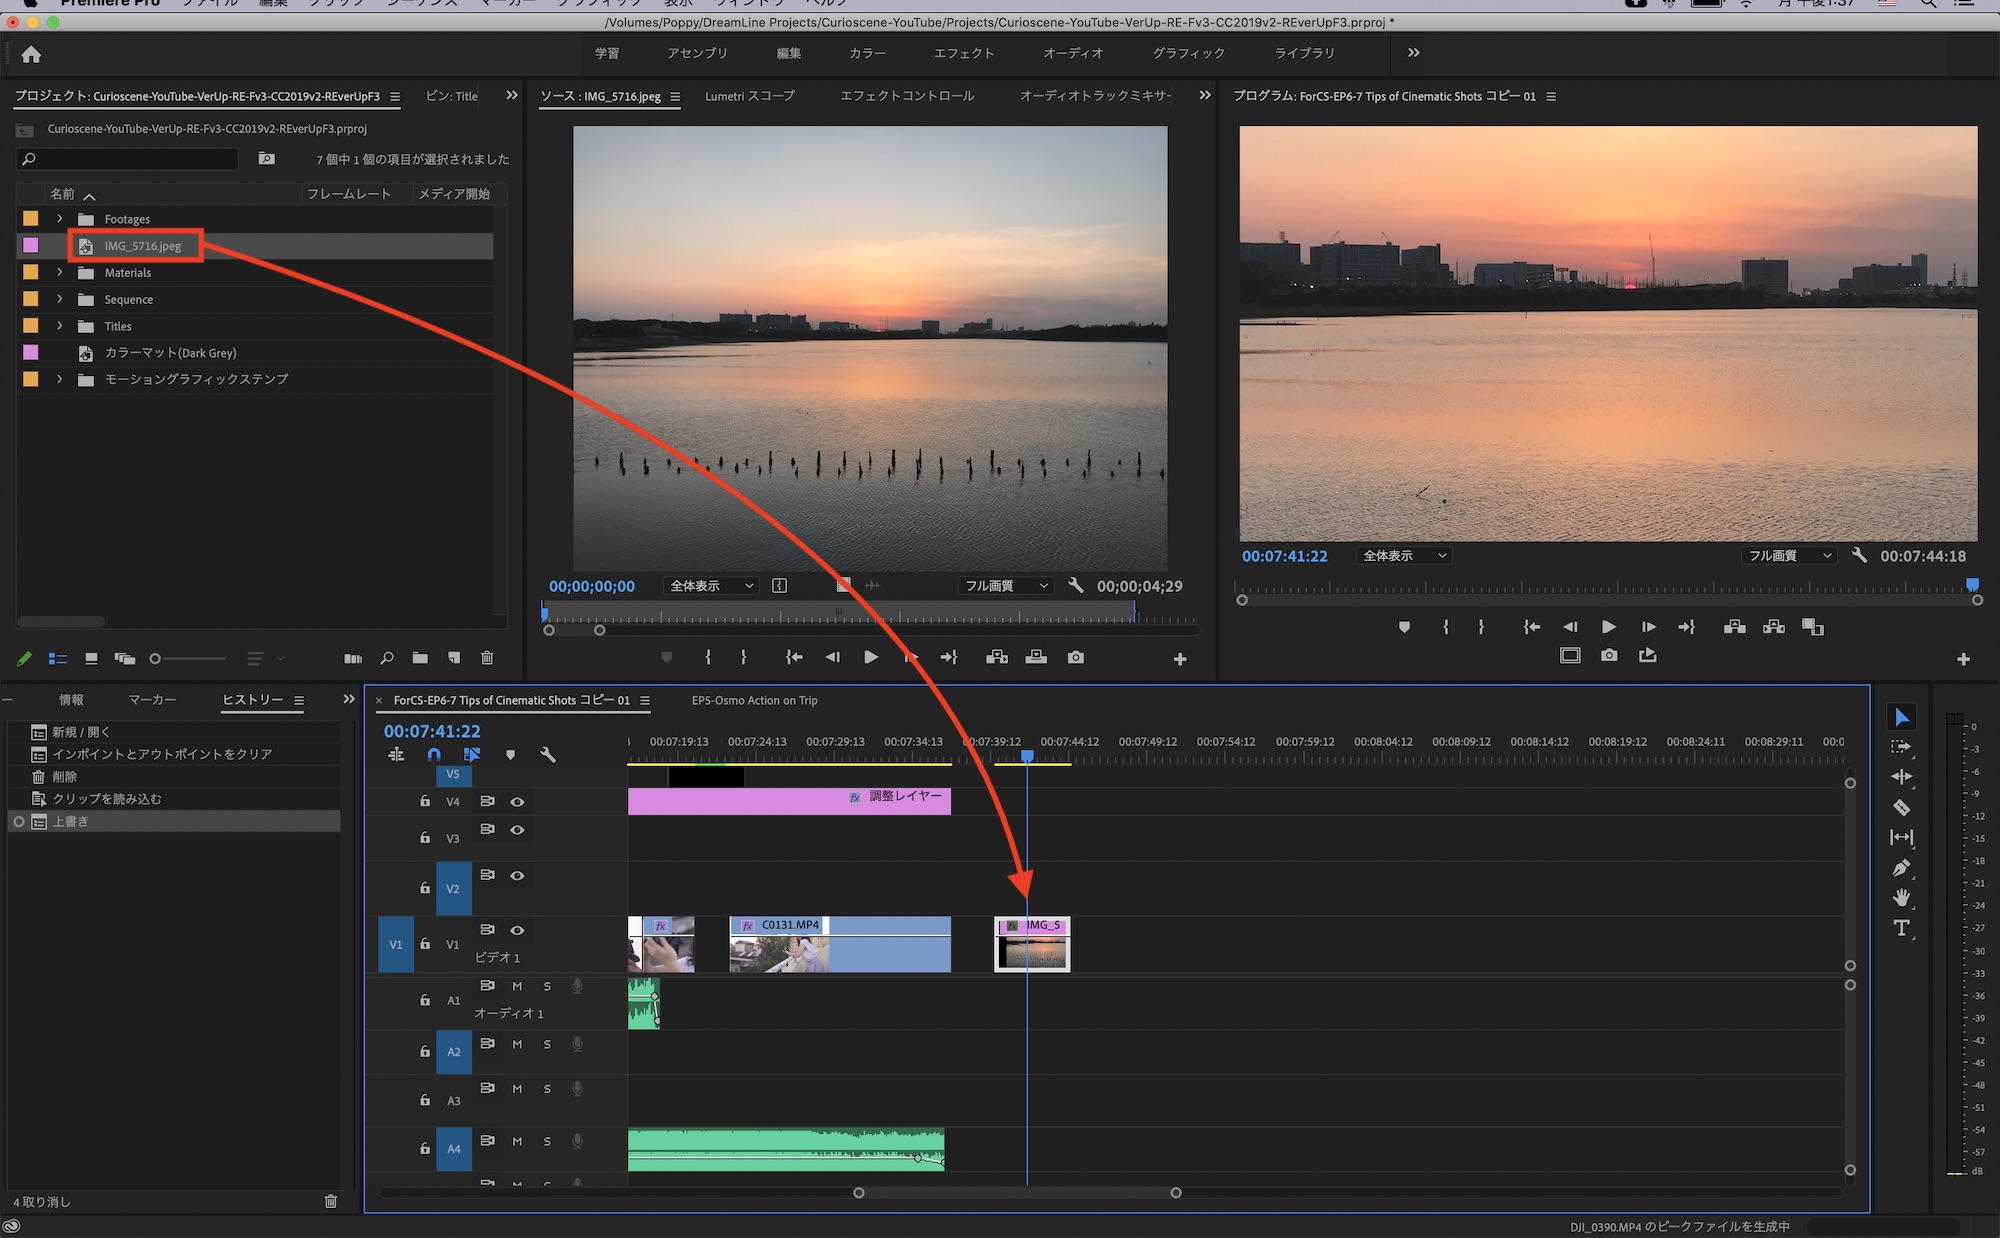Play the Program monitor sequence
2000x1238 pixels.
tap(1608, 627)
